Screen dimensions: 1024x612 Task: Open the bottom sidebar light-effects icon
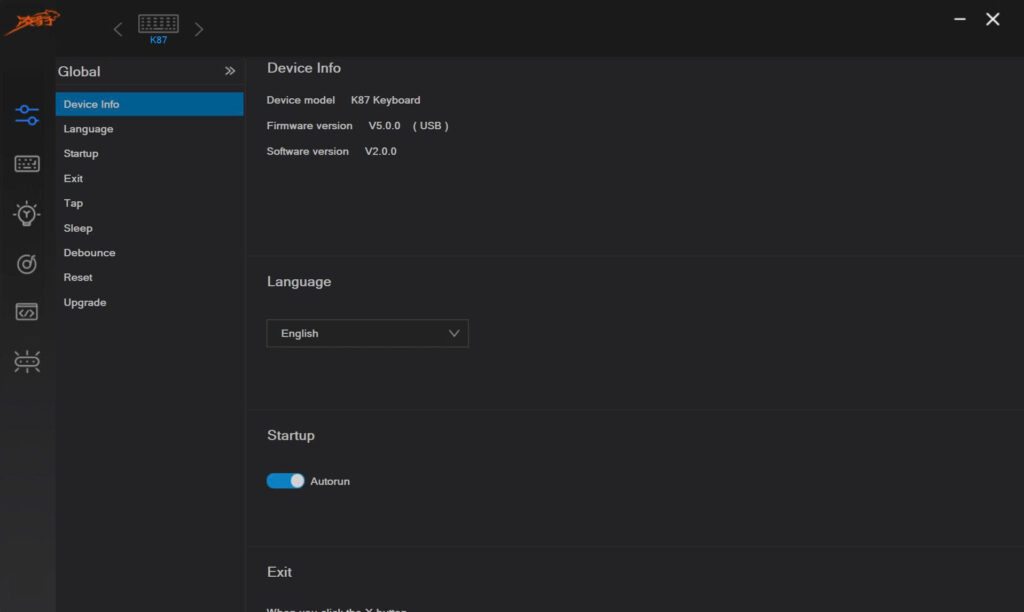coord(27,361)
